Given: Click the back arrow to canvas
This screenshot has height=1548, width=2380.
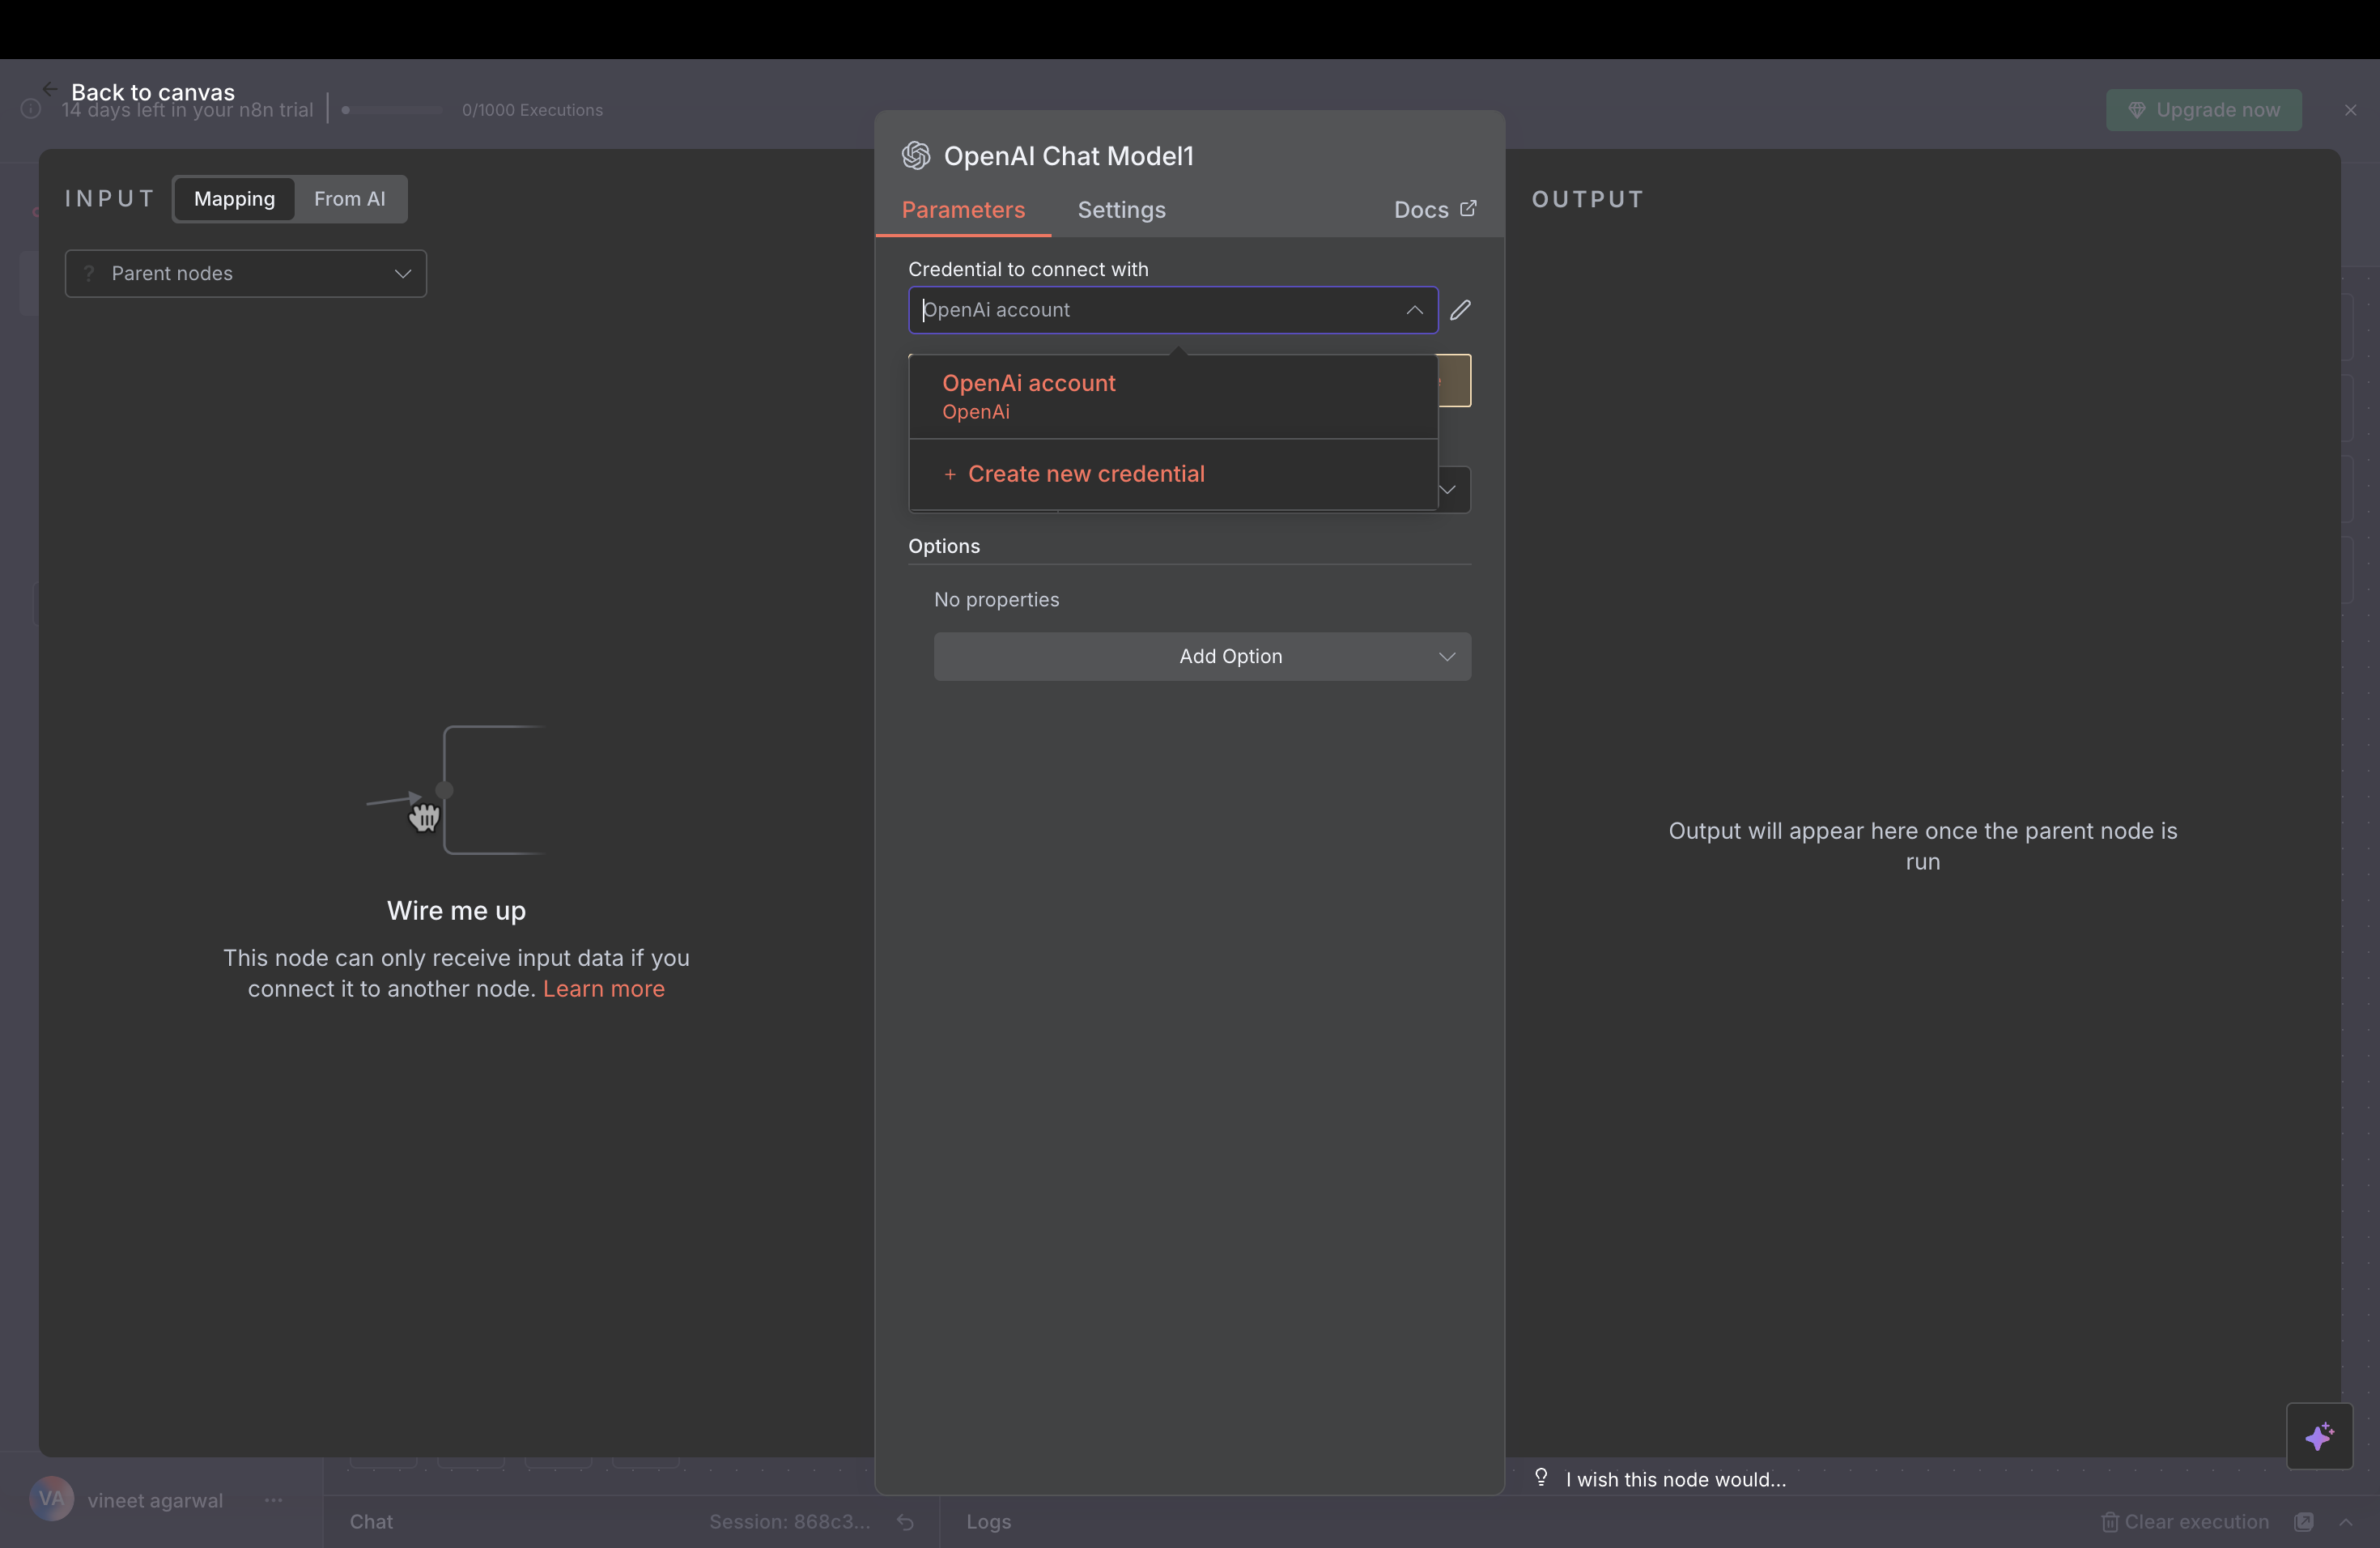Looking at the screenshot, I should coord(49,89).
